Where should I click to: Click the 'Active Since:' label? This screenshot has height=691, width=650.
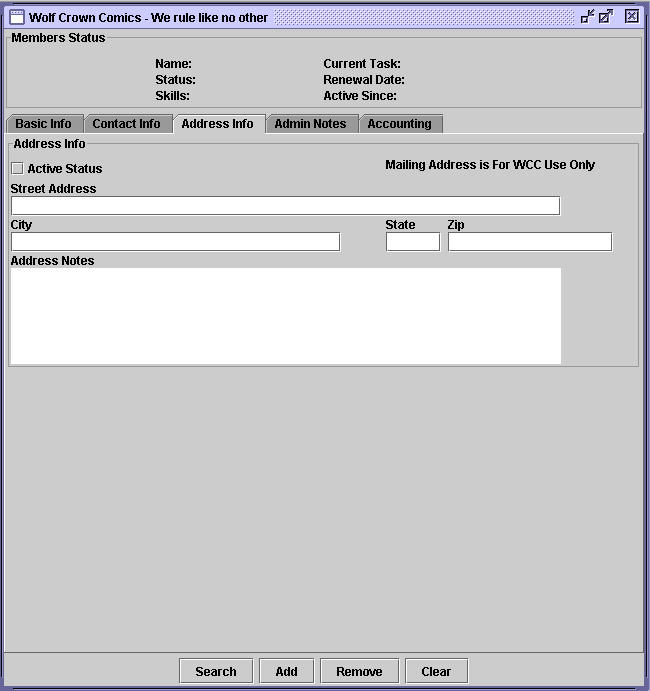tap(360, 96)
